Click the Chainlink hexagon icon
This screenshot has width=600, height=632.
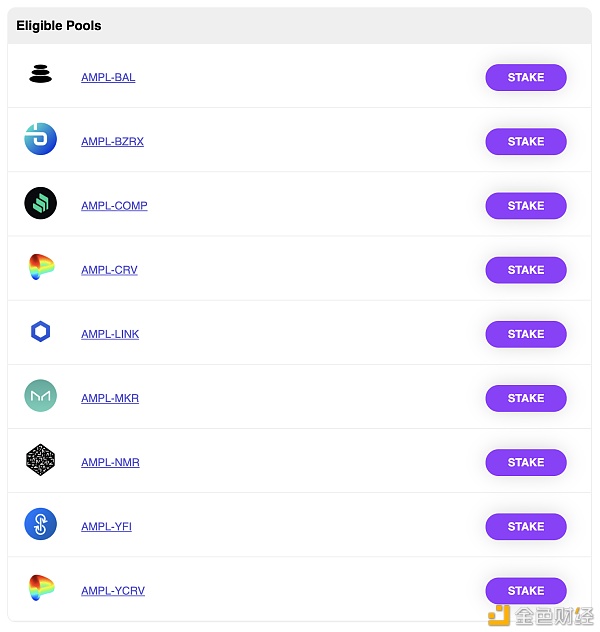click(40, 331)
